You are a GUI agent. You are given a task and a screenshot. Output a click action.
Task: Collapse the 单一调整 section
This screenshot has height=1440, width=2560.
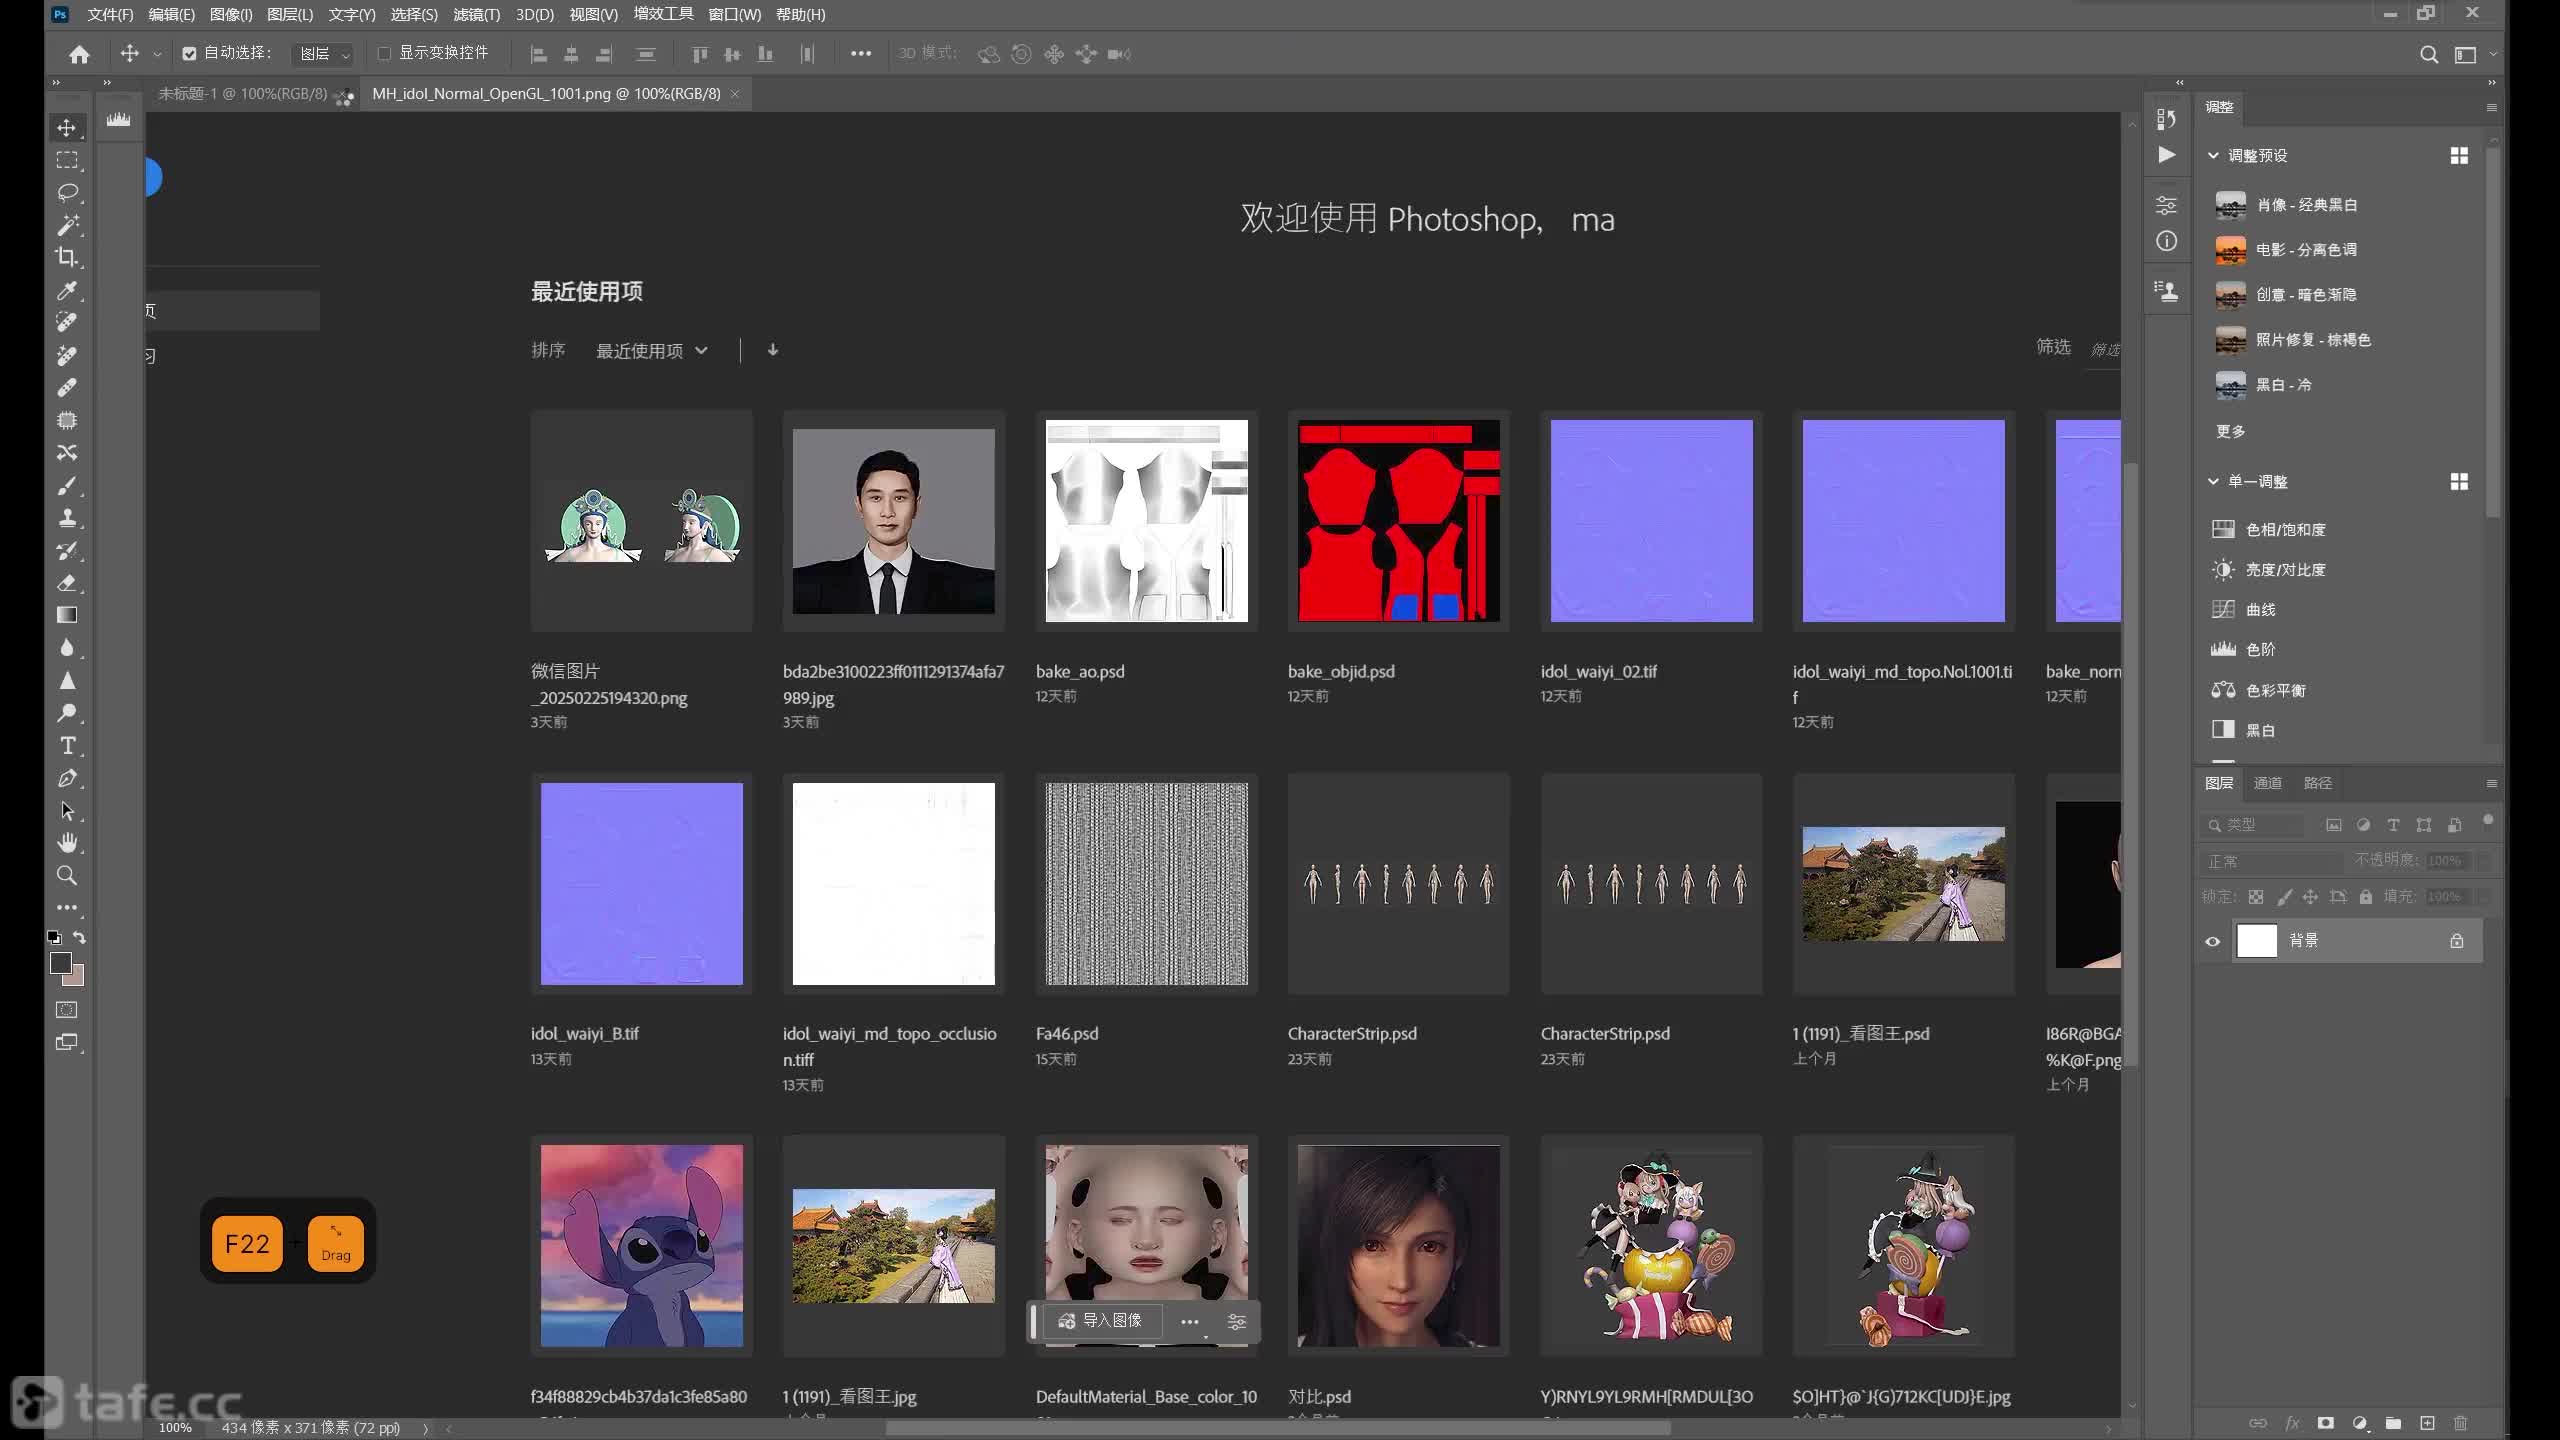[2213, 481]
